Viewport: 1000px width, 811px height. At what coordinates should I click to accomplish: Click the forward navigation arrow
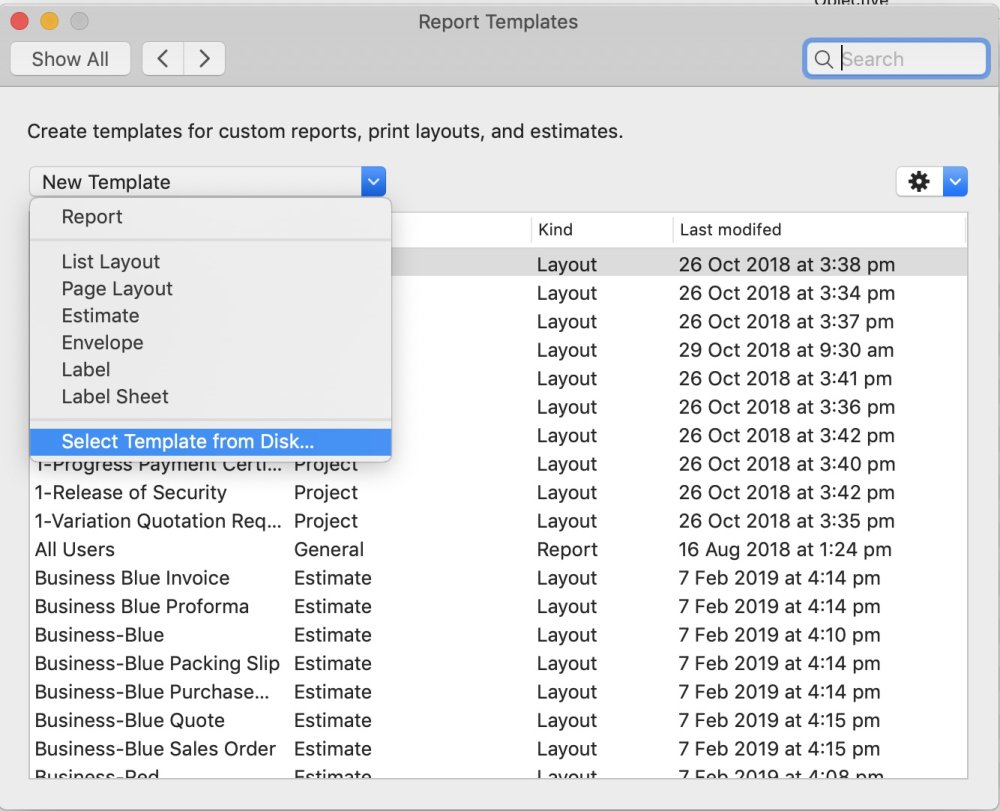click(x=204, y=58)
